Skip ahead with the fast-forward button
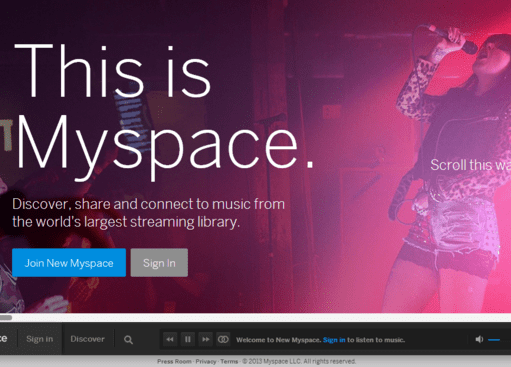 point(205,339)
